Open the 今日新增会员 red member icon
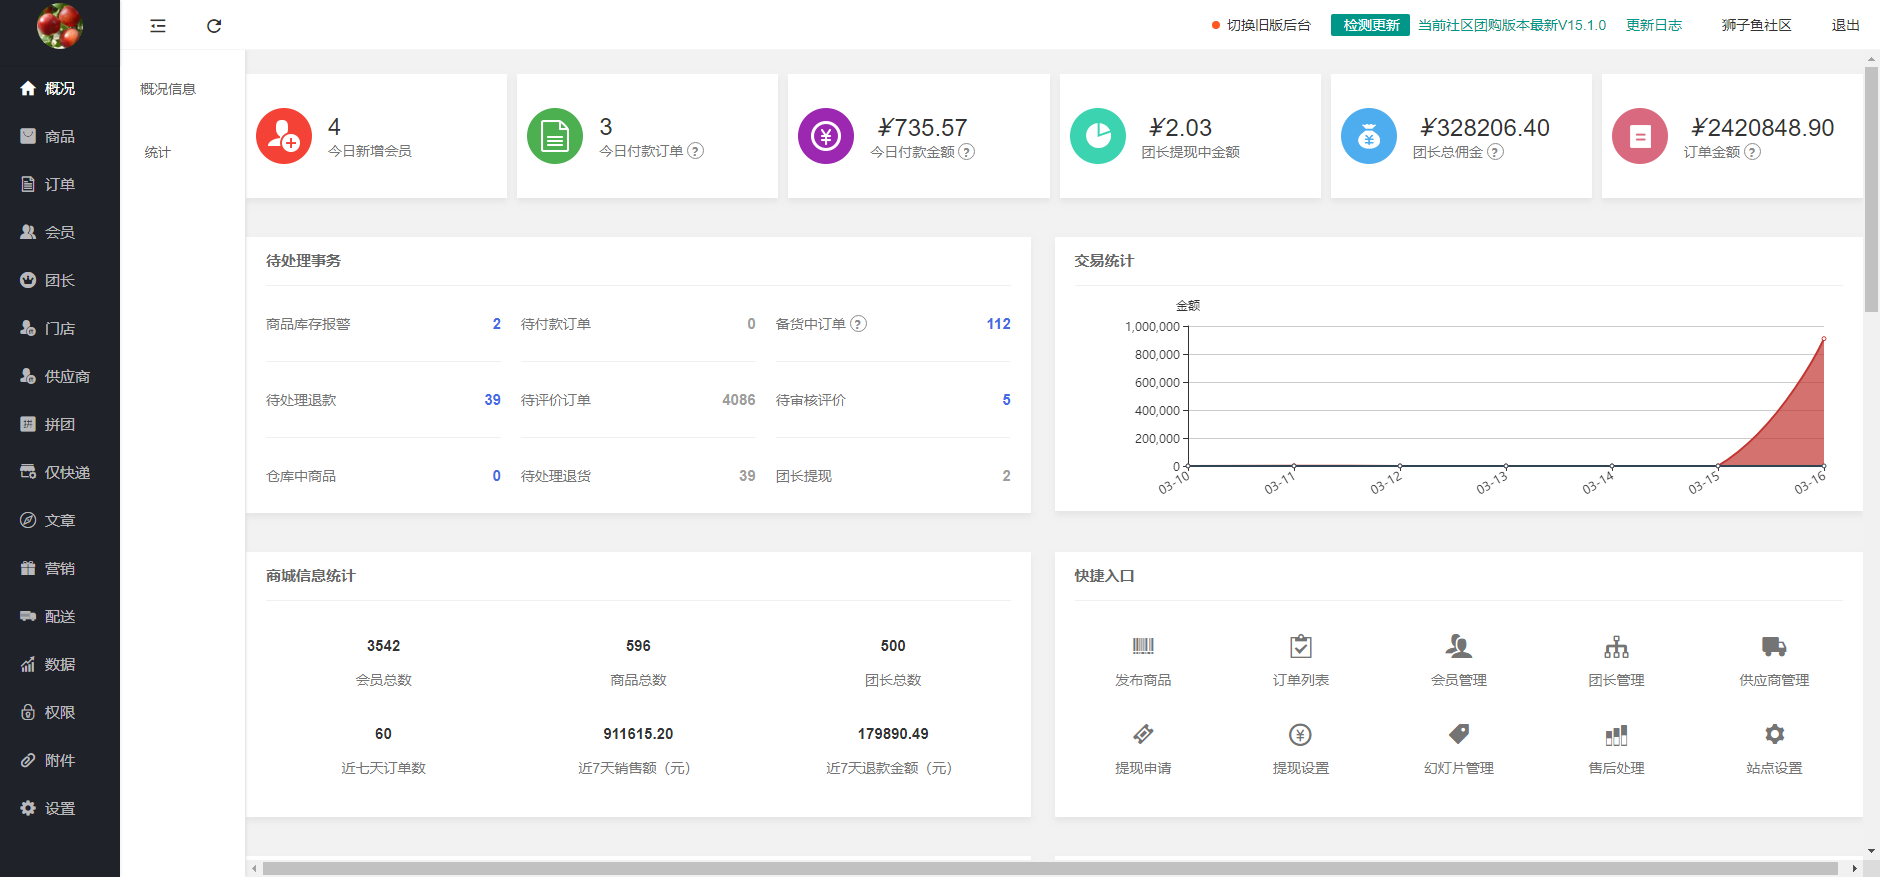The height and width of the screenshot is (877, 1880). [x=284, y=136]
